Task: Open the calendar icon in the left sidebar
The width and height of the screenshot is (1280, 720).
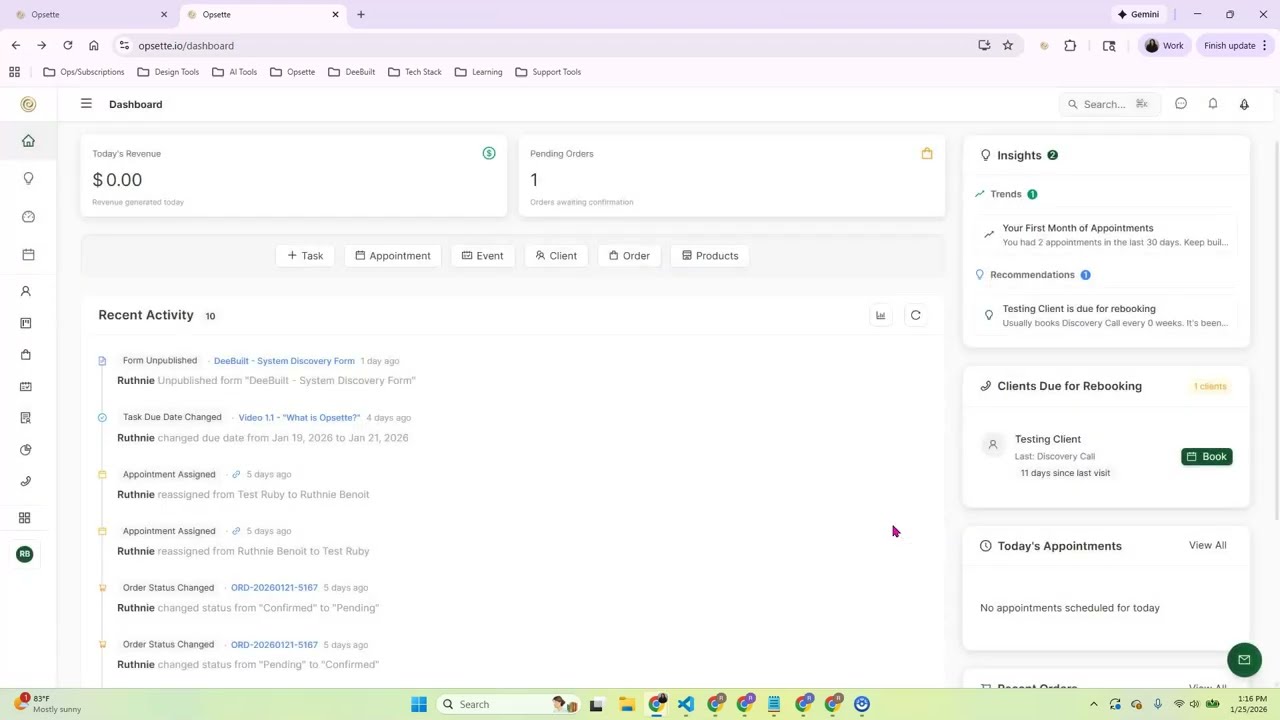Action: [28, 254]
